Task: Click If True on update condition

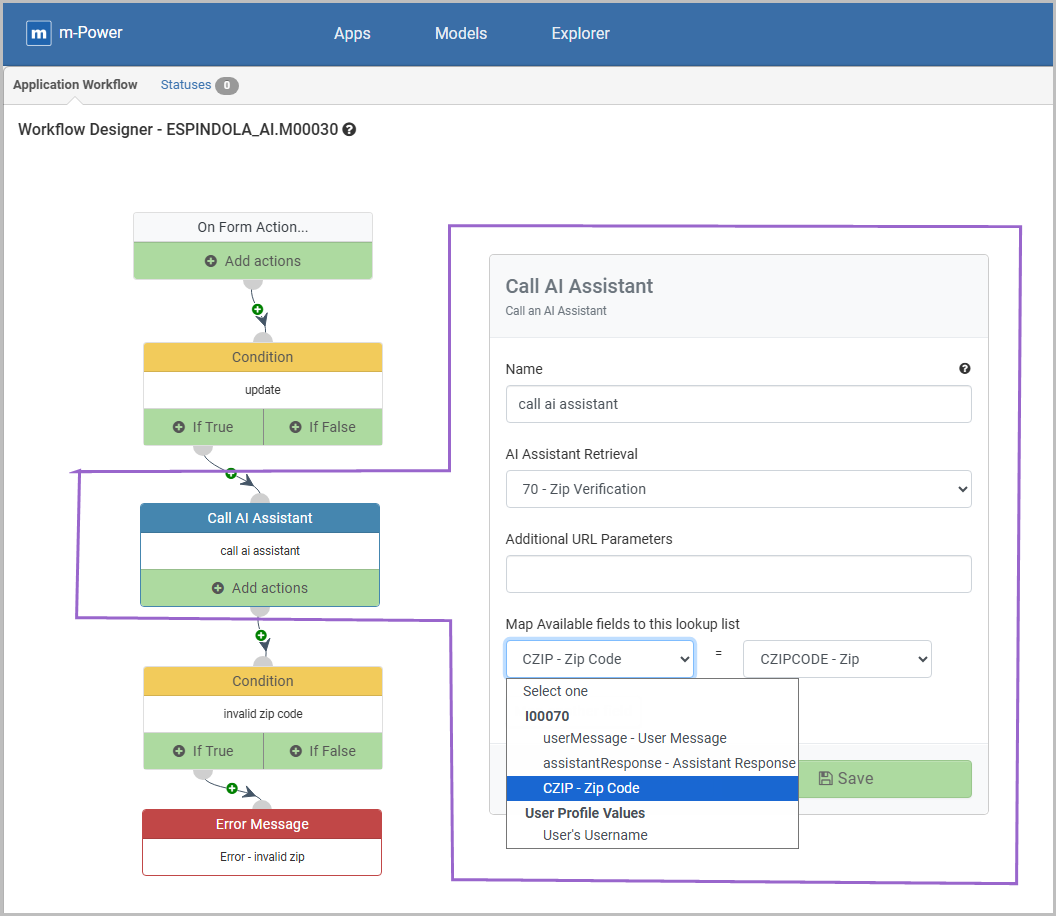Action: tap(203, 427)
